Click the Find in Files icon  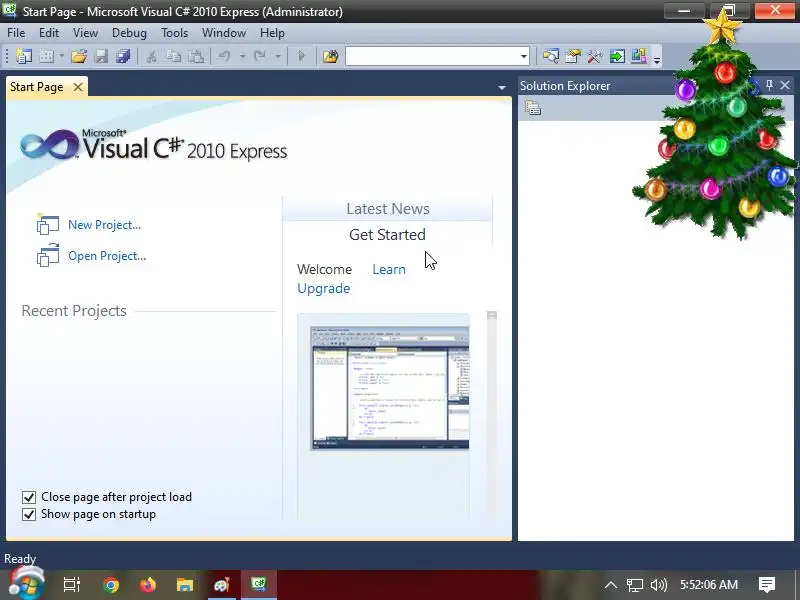click(331, 56)
